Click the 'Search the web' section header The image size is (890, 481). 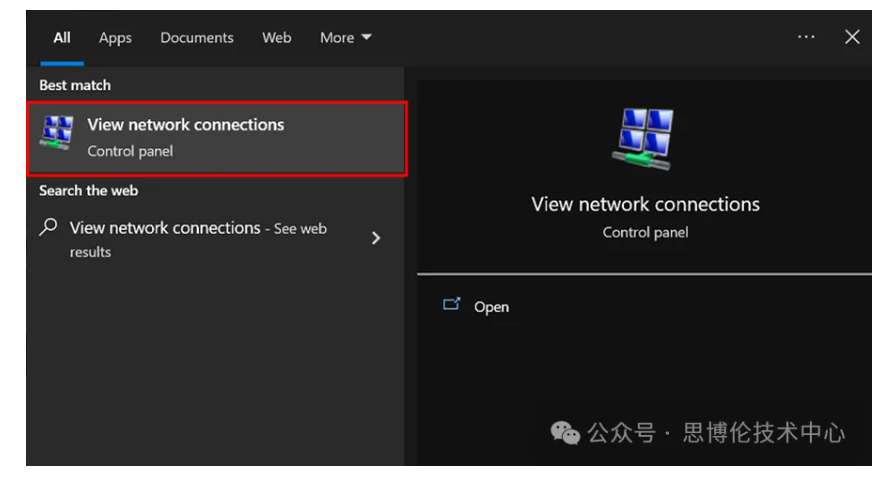88,190
